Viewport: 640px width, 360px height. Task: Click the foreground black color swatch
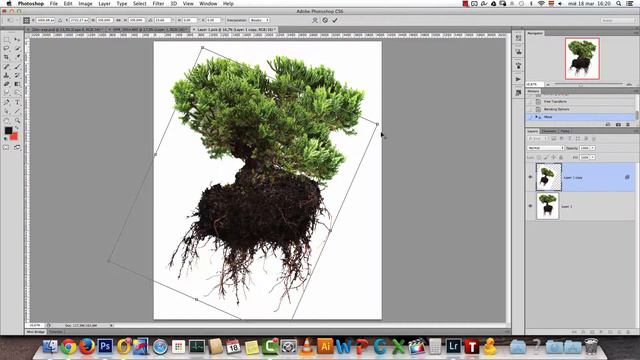(8, 131)
